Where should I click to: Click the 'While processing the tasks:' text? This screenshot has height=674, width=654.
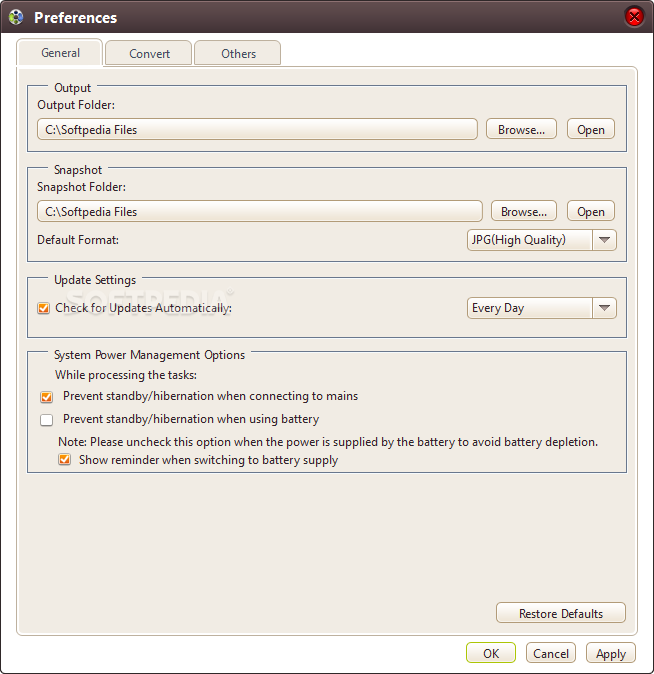[x=126, y=375]
